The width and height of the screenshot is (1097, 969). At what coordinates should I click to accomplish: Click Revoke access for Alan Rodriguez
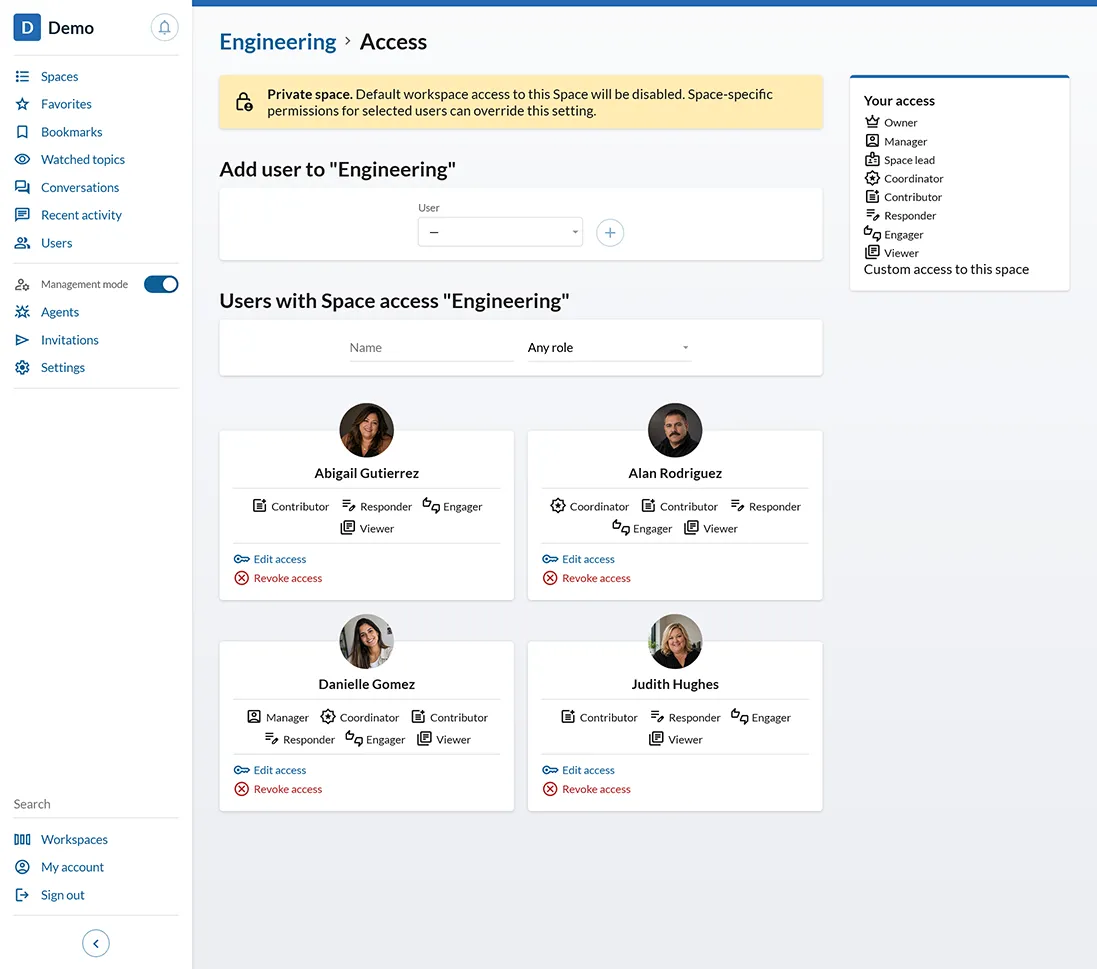tap(596, 578)
